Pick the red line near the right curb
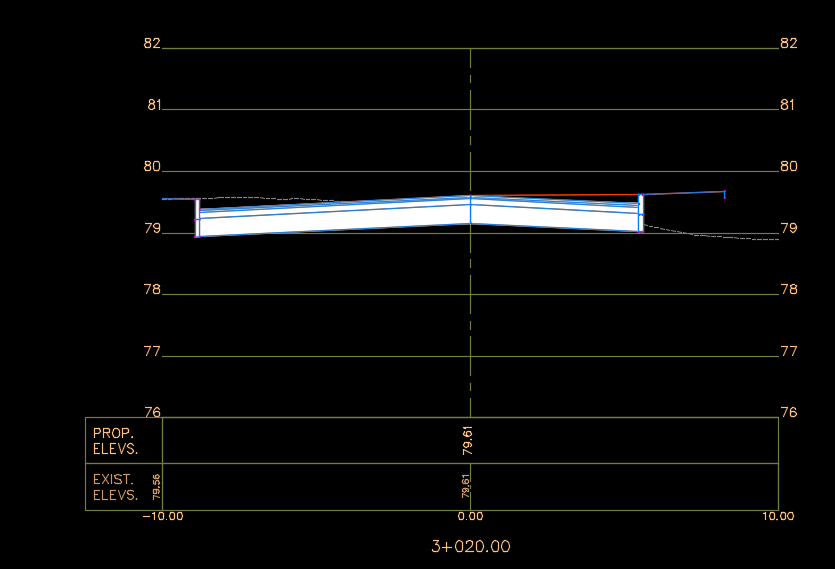Viewport: 835px width, 569px height. pos(555,195)
